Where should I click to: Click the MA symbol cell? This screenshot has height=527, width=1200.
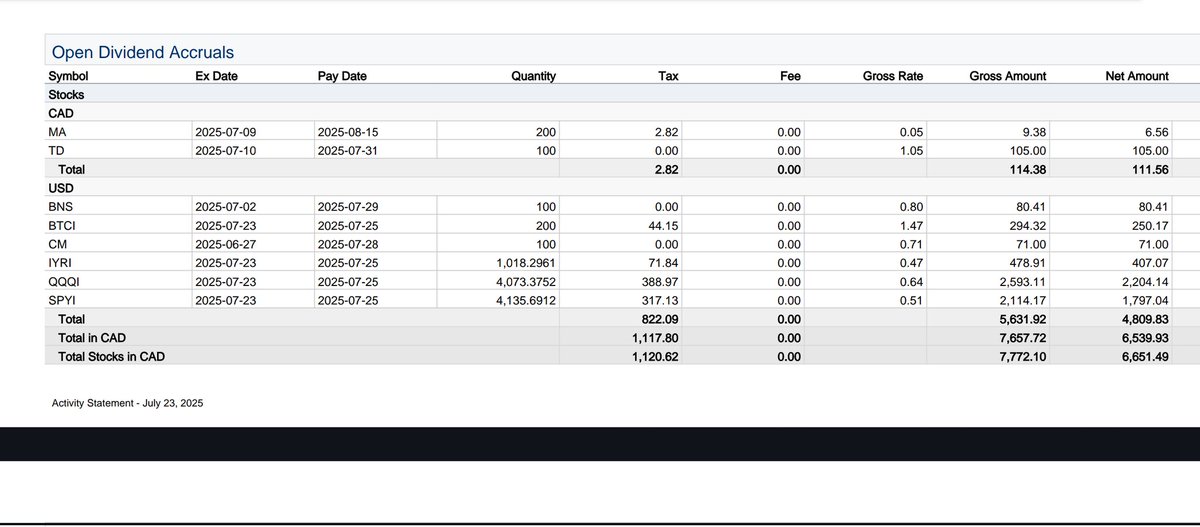57,132
